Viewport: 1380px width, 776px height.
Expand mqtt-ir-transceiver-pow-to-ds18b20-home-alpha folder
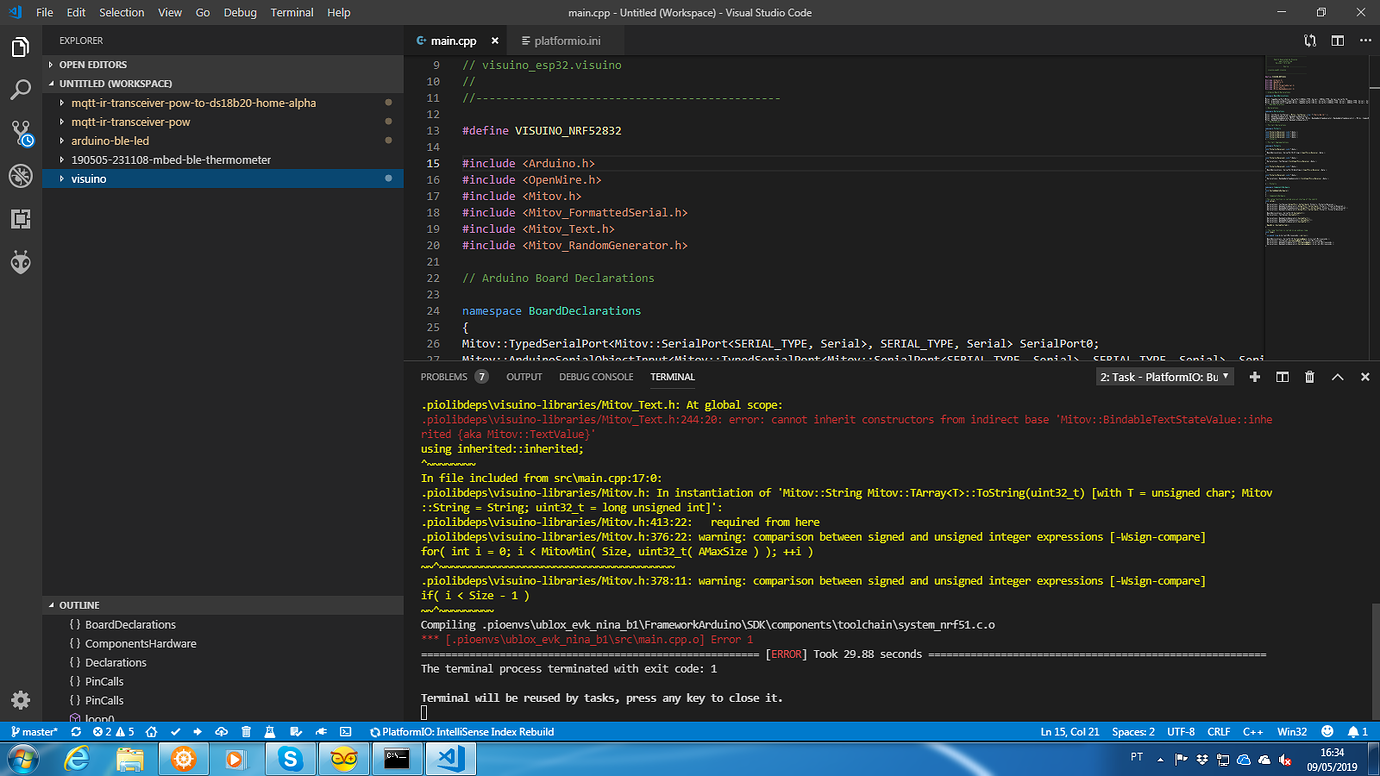[223, 103]
